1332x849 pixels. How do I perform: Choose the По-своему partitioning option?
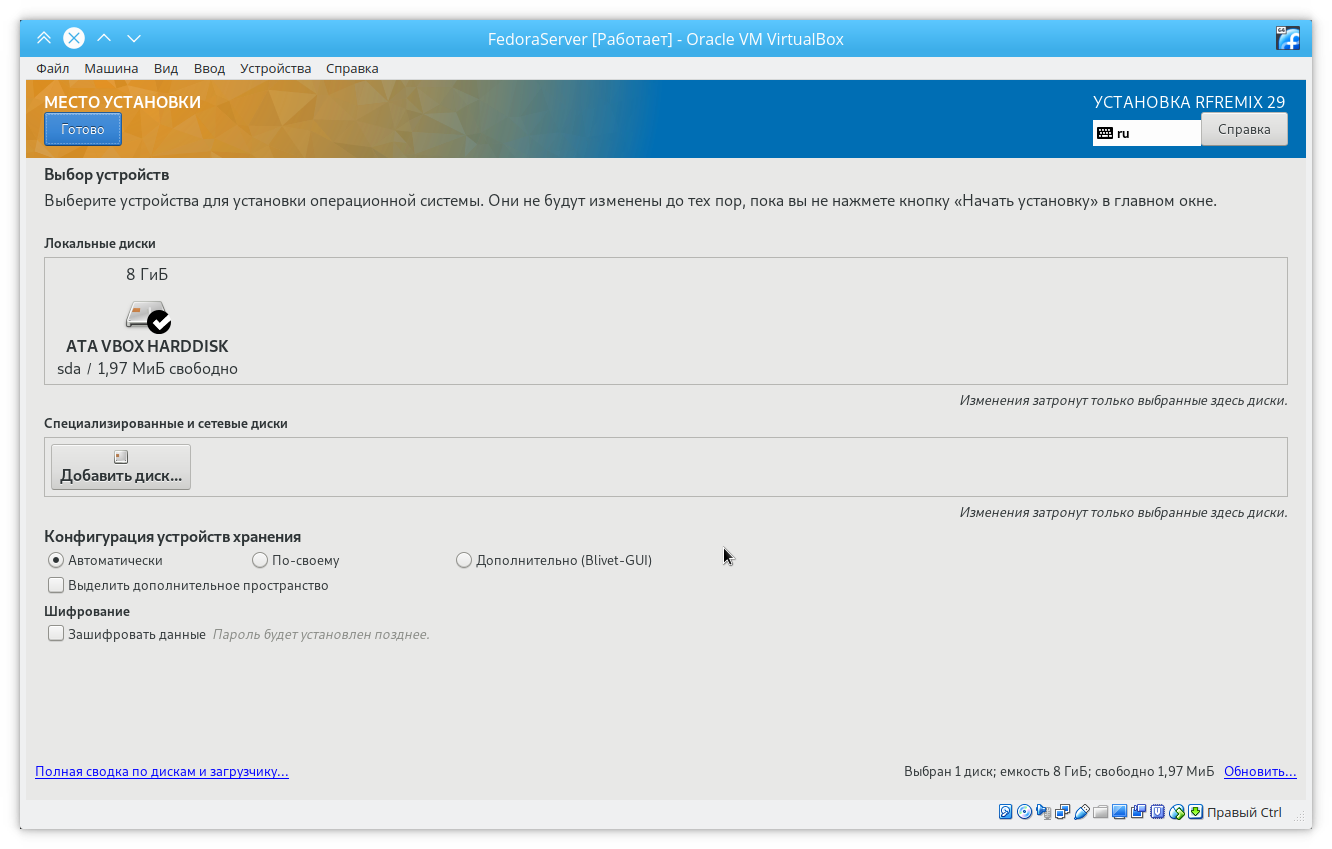coord(260,560)
